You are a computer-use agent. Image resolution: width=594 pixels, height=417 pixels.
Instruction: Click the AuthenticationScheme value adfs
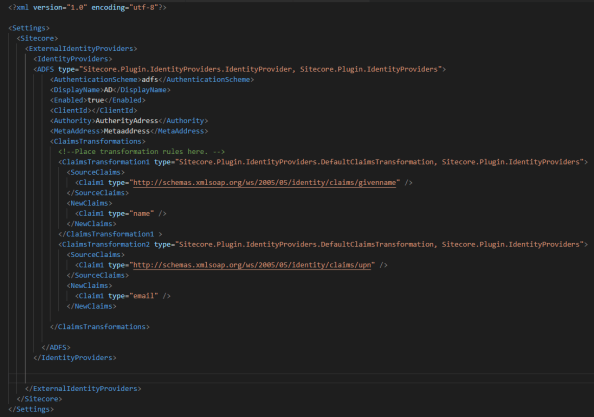tap(150, 80)
